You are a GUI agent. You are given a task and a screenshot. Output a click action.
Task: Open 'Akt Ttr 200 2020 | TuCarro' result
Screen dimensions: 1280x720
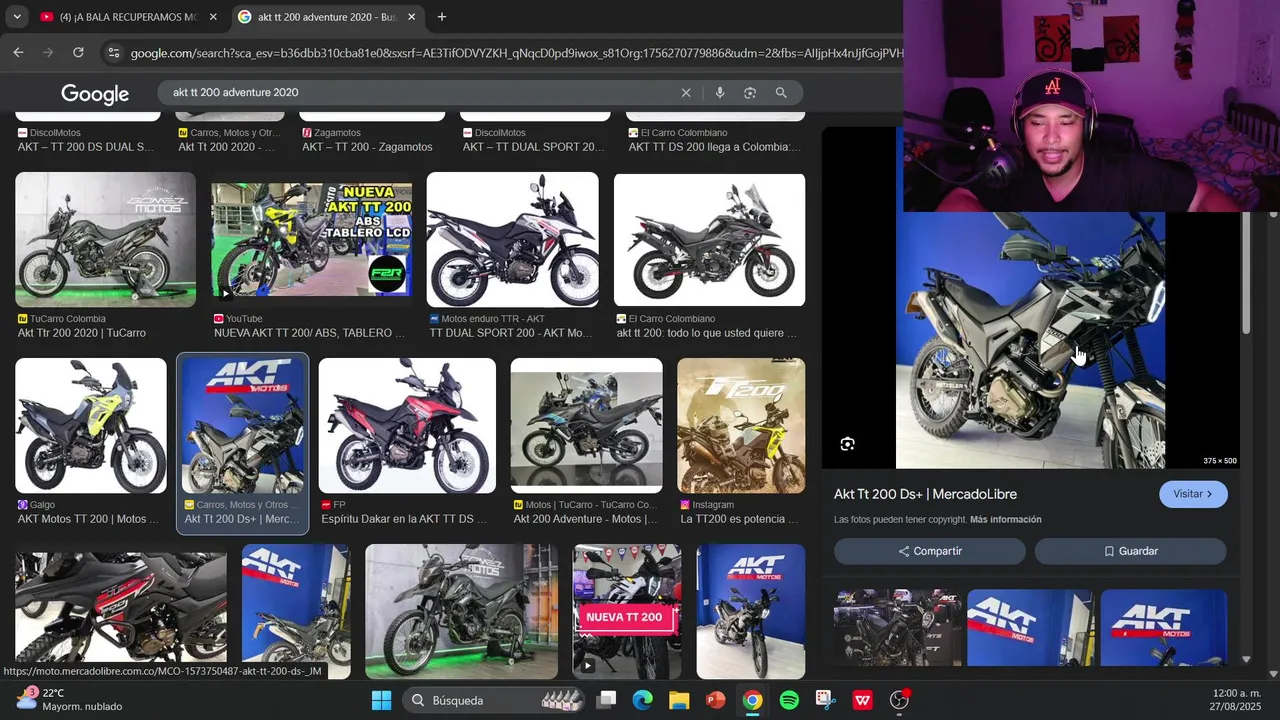coord(82,333)
